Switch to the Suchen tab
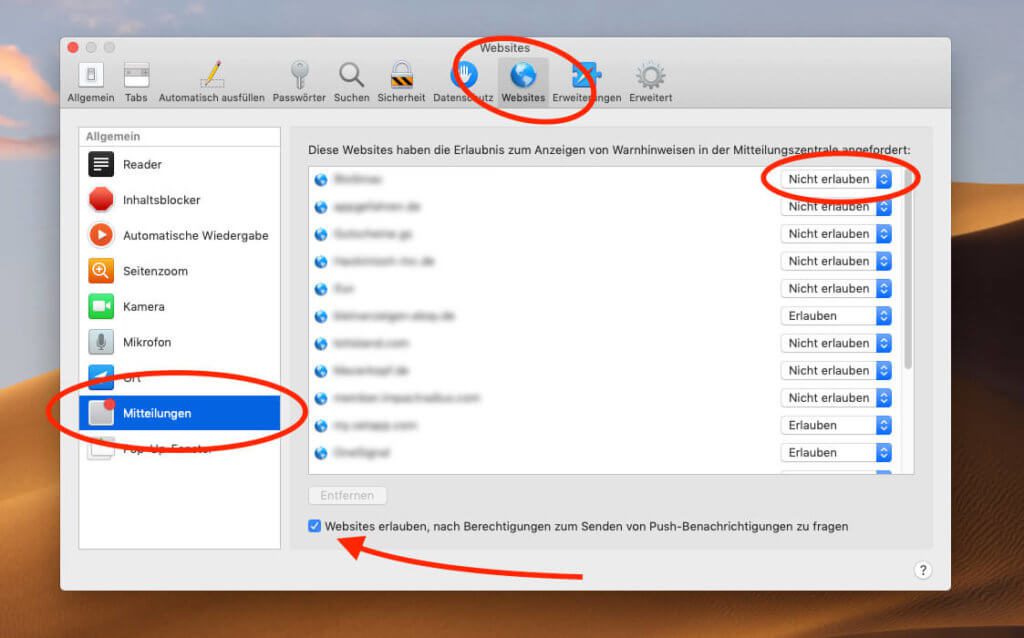The width and height of the screenshot is (1024, 638). pos(351,78)
